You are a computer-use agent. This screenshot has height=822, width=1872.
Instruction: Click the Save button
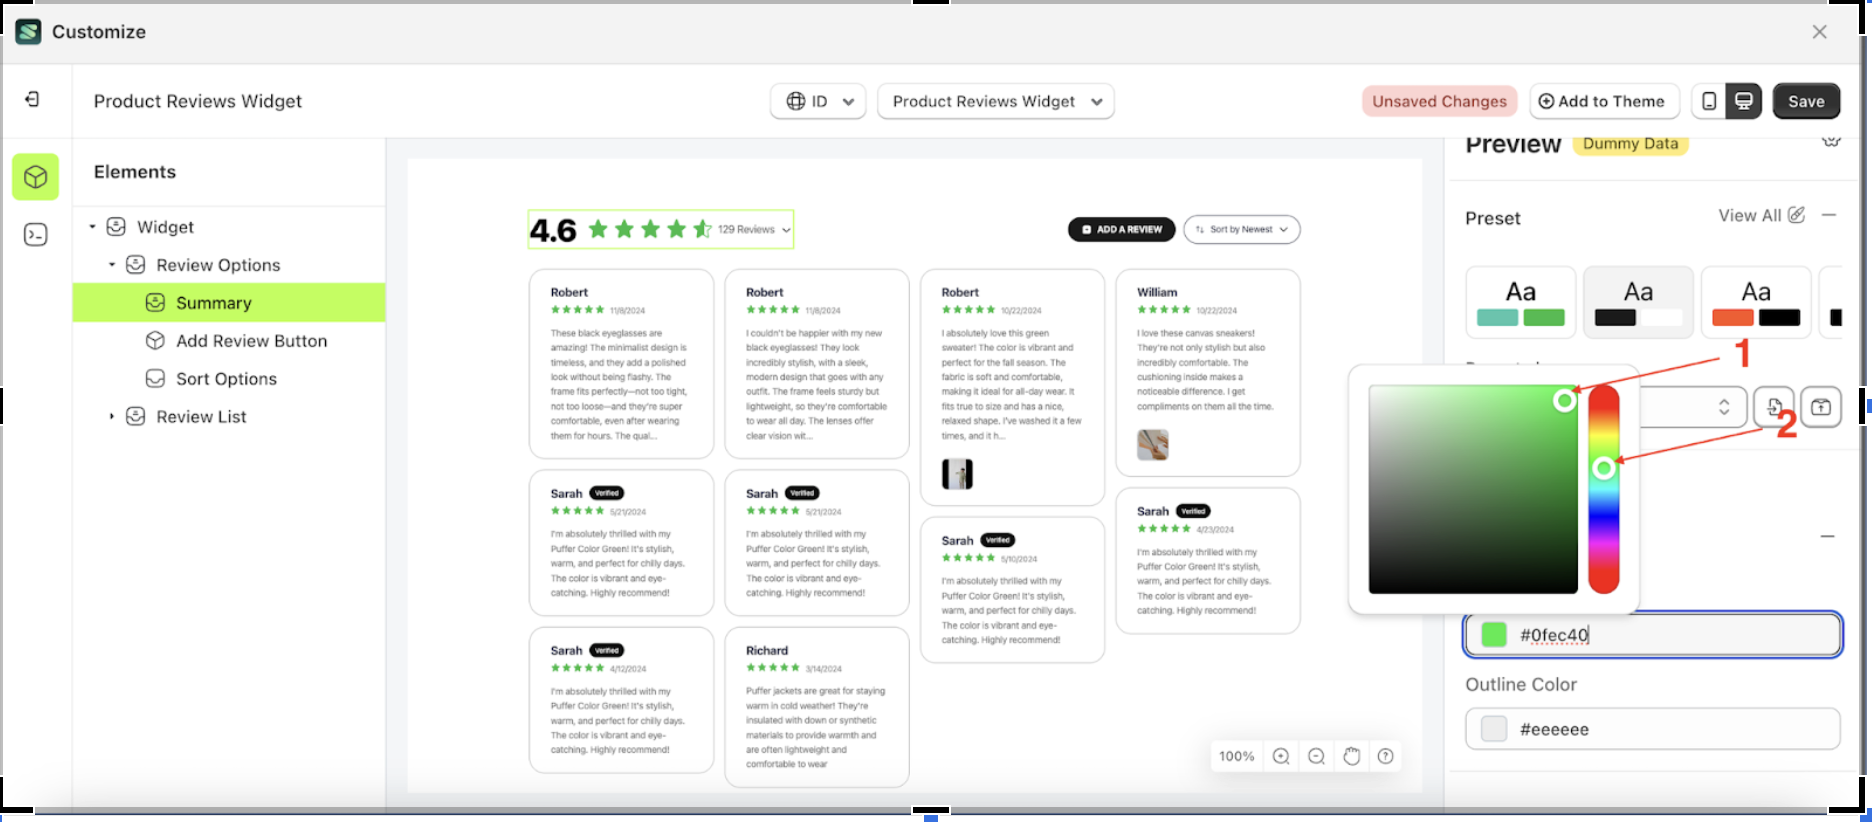click(x=1806, y=101)
